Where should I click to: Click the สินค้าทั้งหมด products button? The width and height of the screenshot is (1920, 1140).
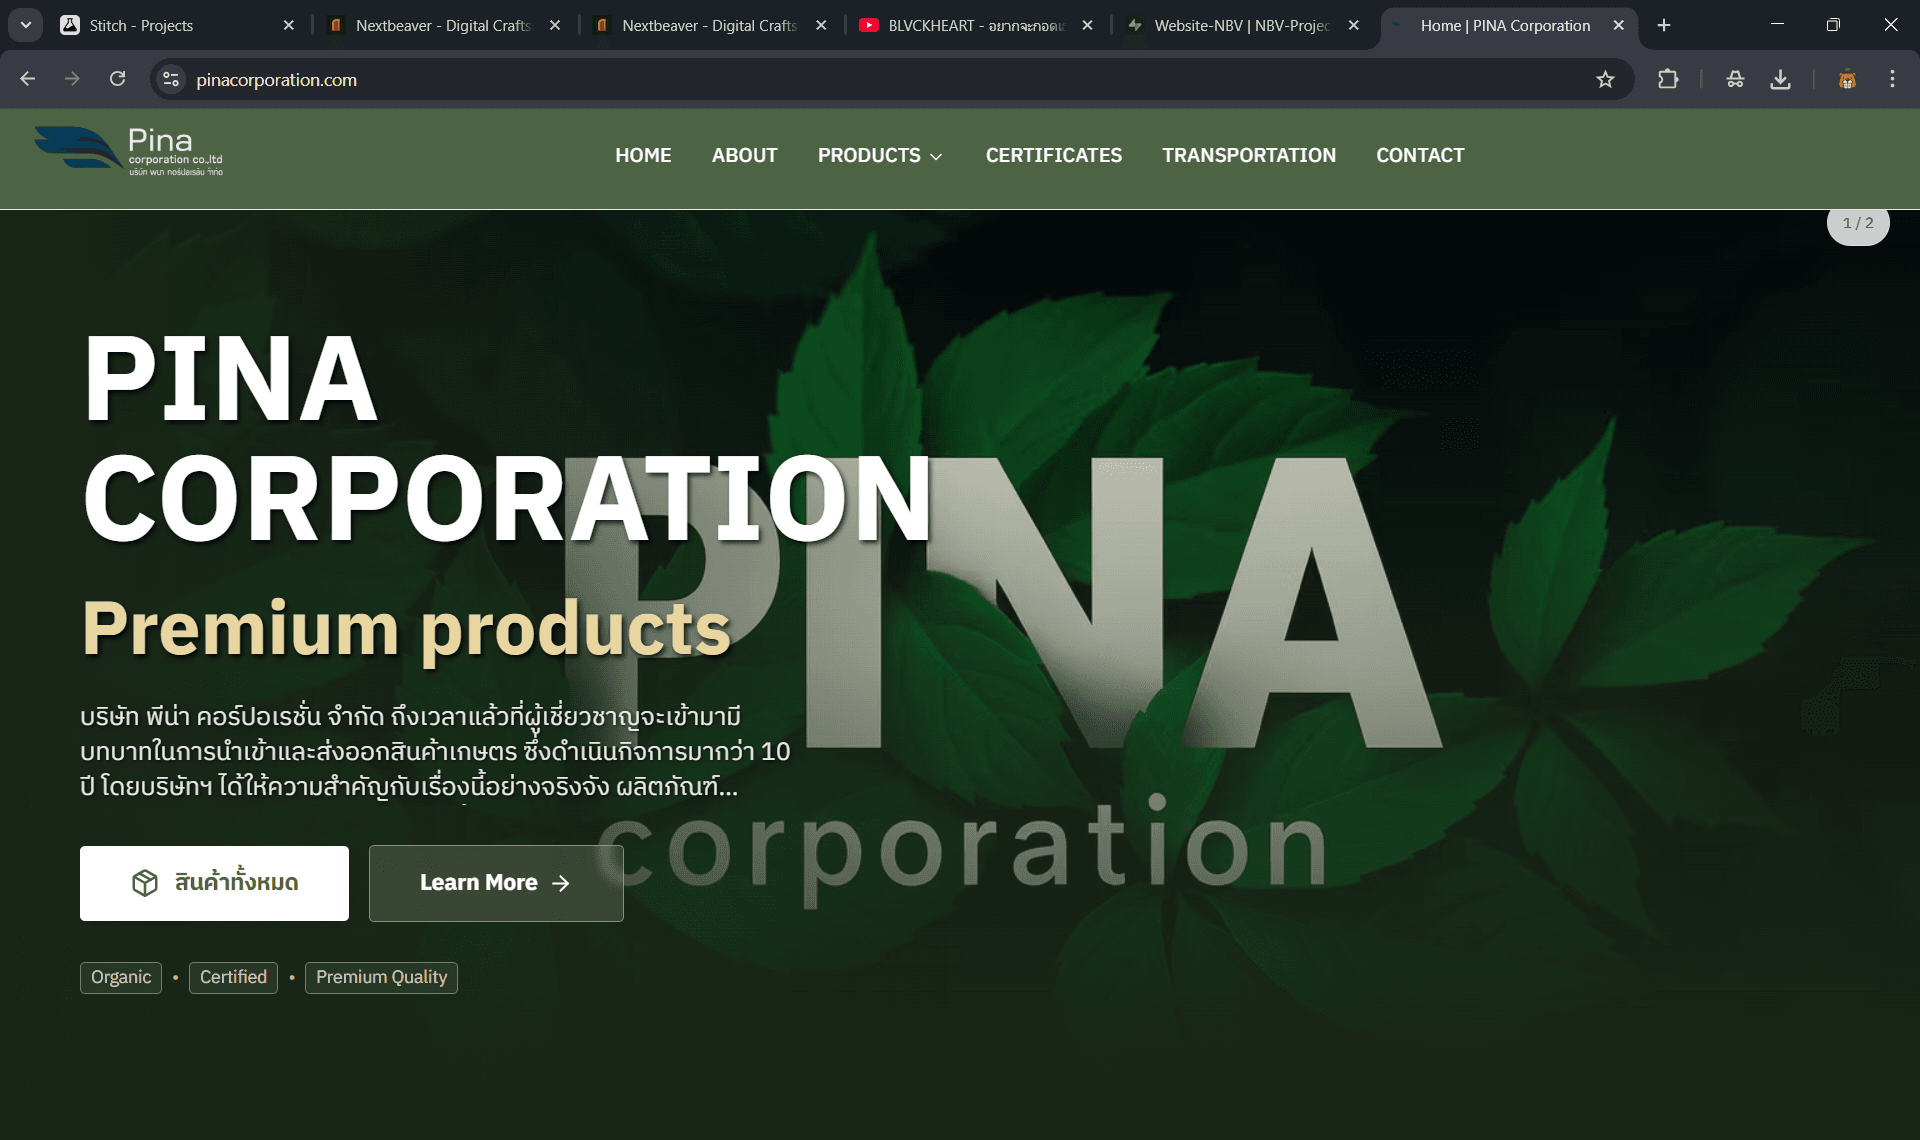click(214, 883)
